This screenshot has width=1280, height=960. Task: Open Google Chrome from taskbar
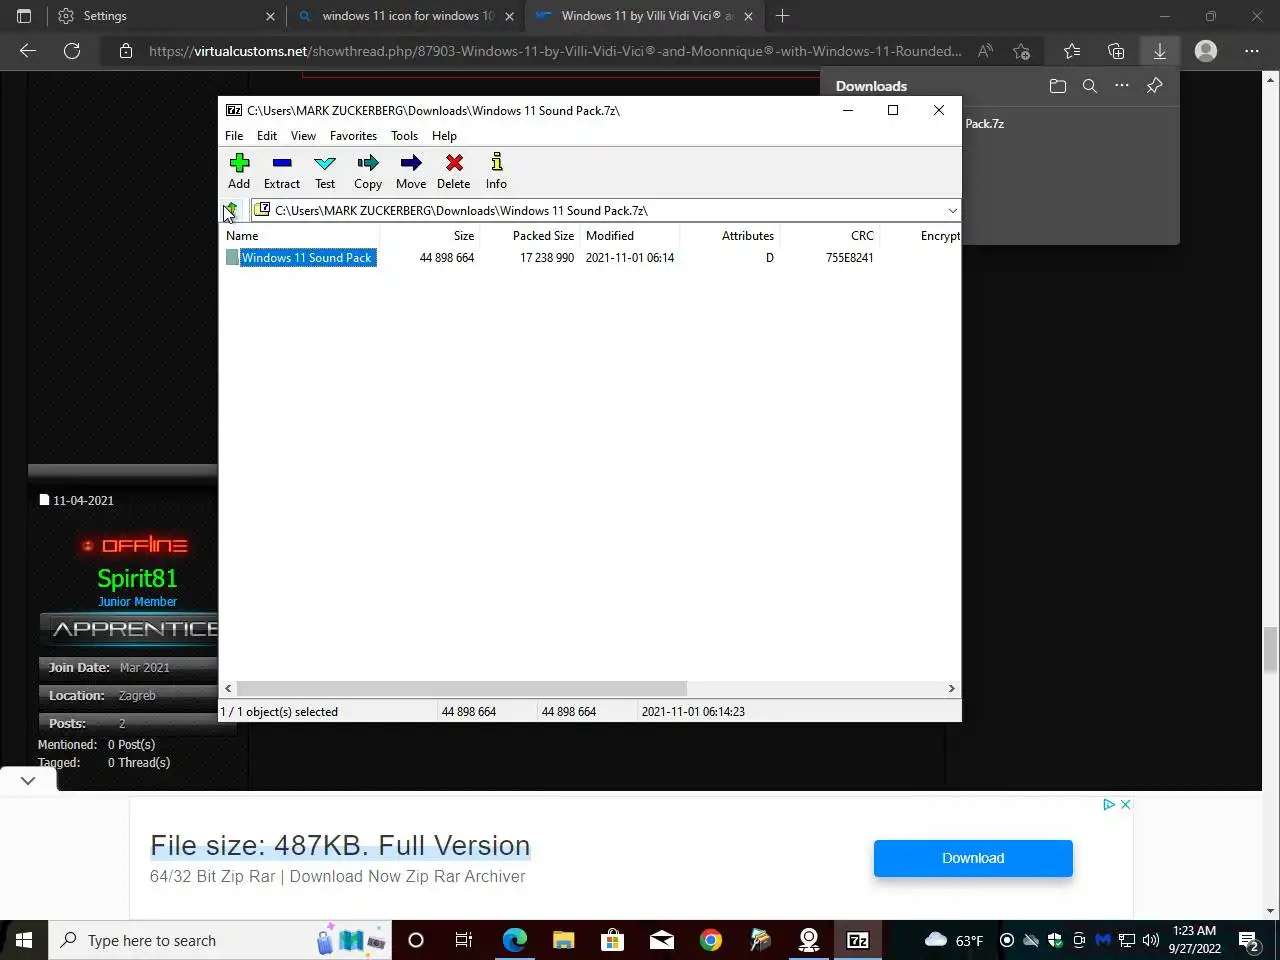710,940
